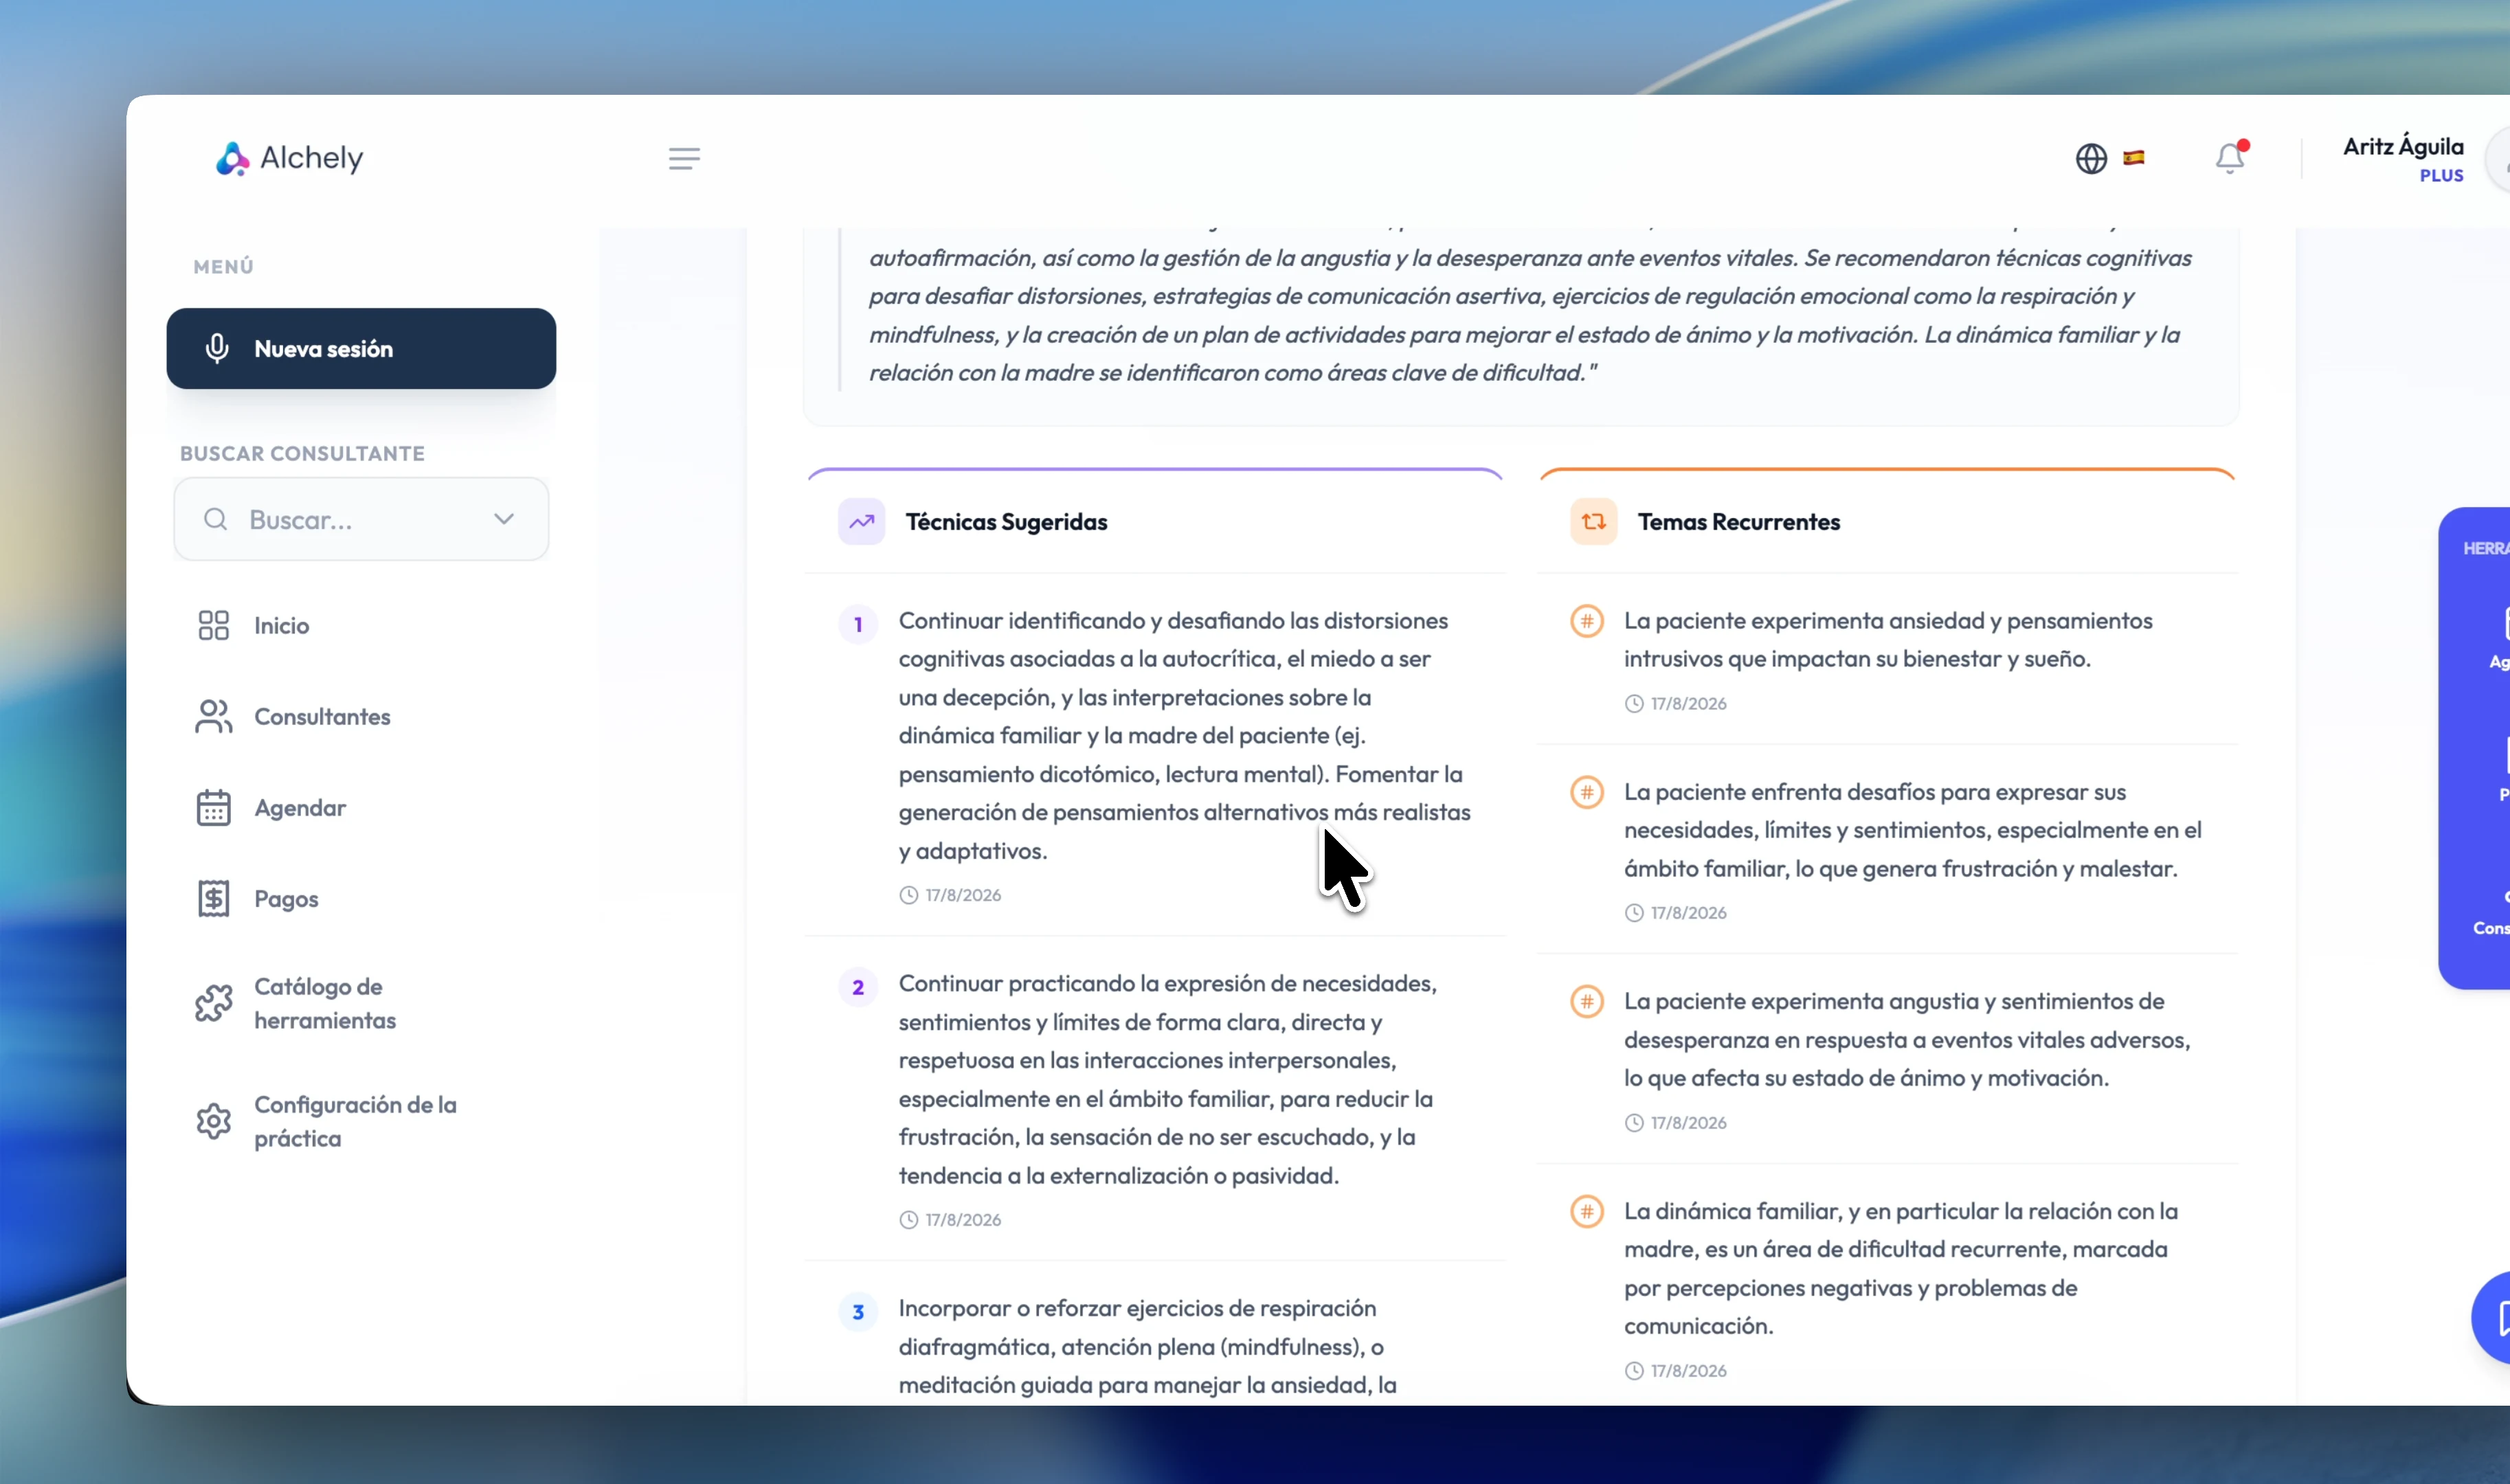Click the BUSCAR CONSULTANTE label
Image resolution: width=2510 pixels, height=1484 pixels.
point(302,454)
